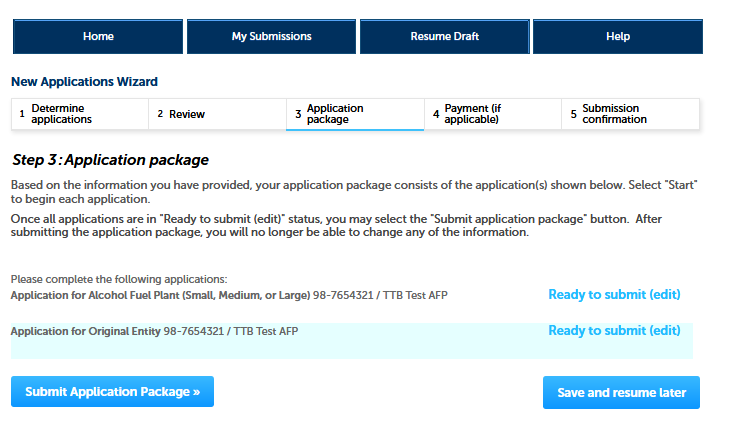This screenshot has height=428, width=733.
Task: Click the step 5 Submission confirmation tab
Action: [629, 114]
